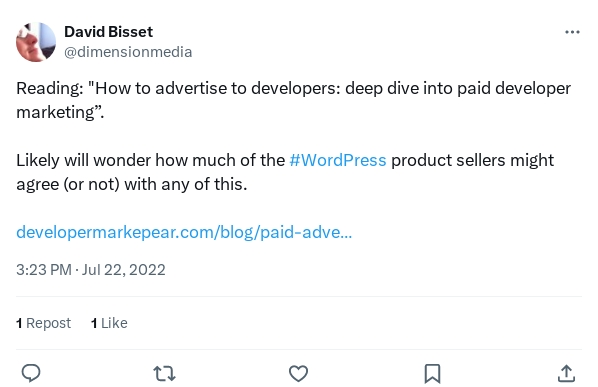Bookmark this post with the bookmark icon
Image resolution: width=598 pixels, height=387 pixels.
(432, 373)
